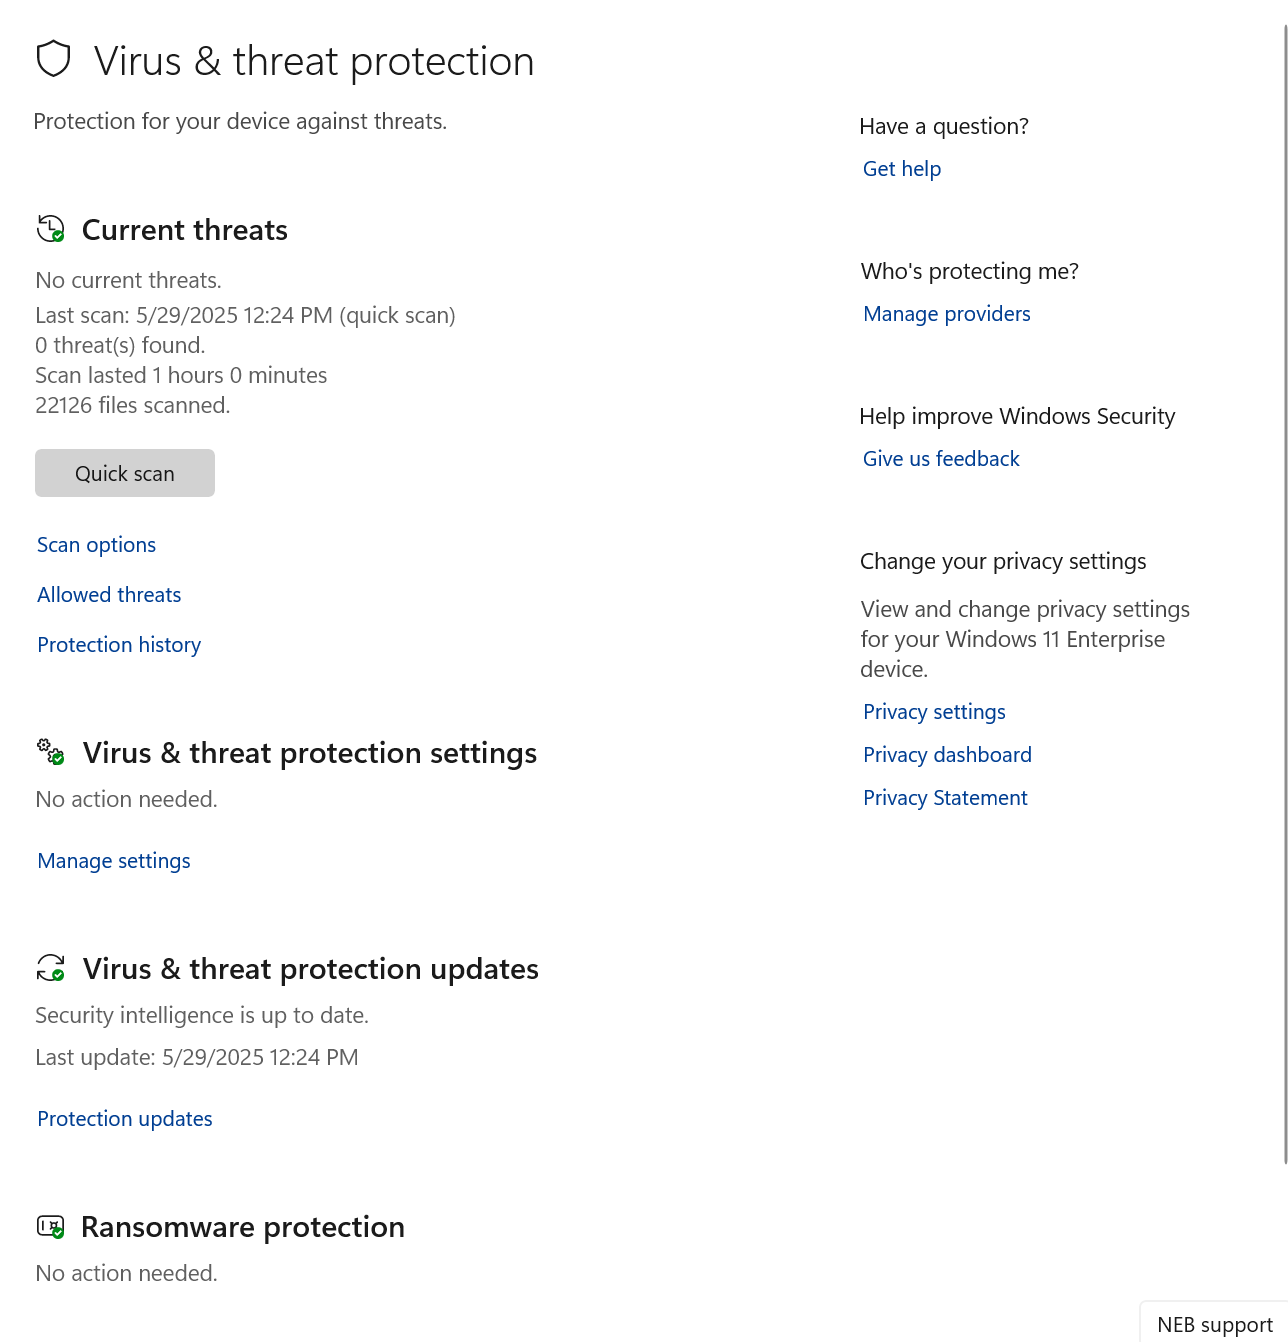
Task: View Protection history
Action: (x=119, y=645)
